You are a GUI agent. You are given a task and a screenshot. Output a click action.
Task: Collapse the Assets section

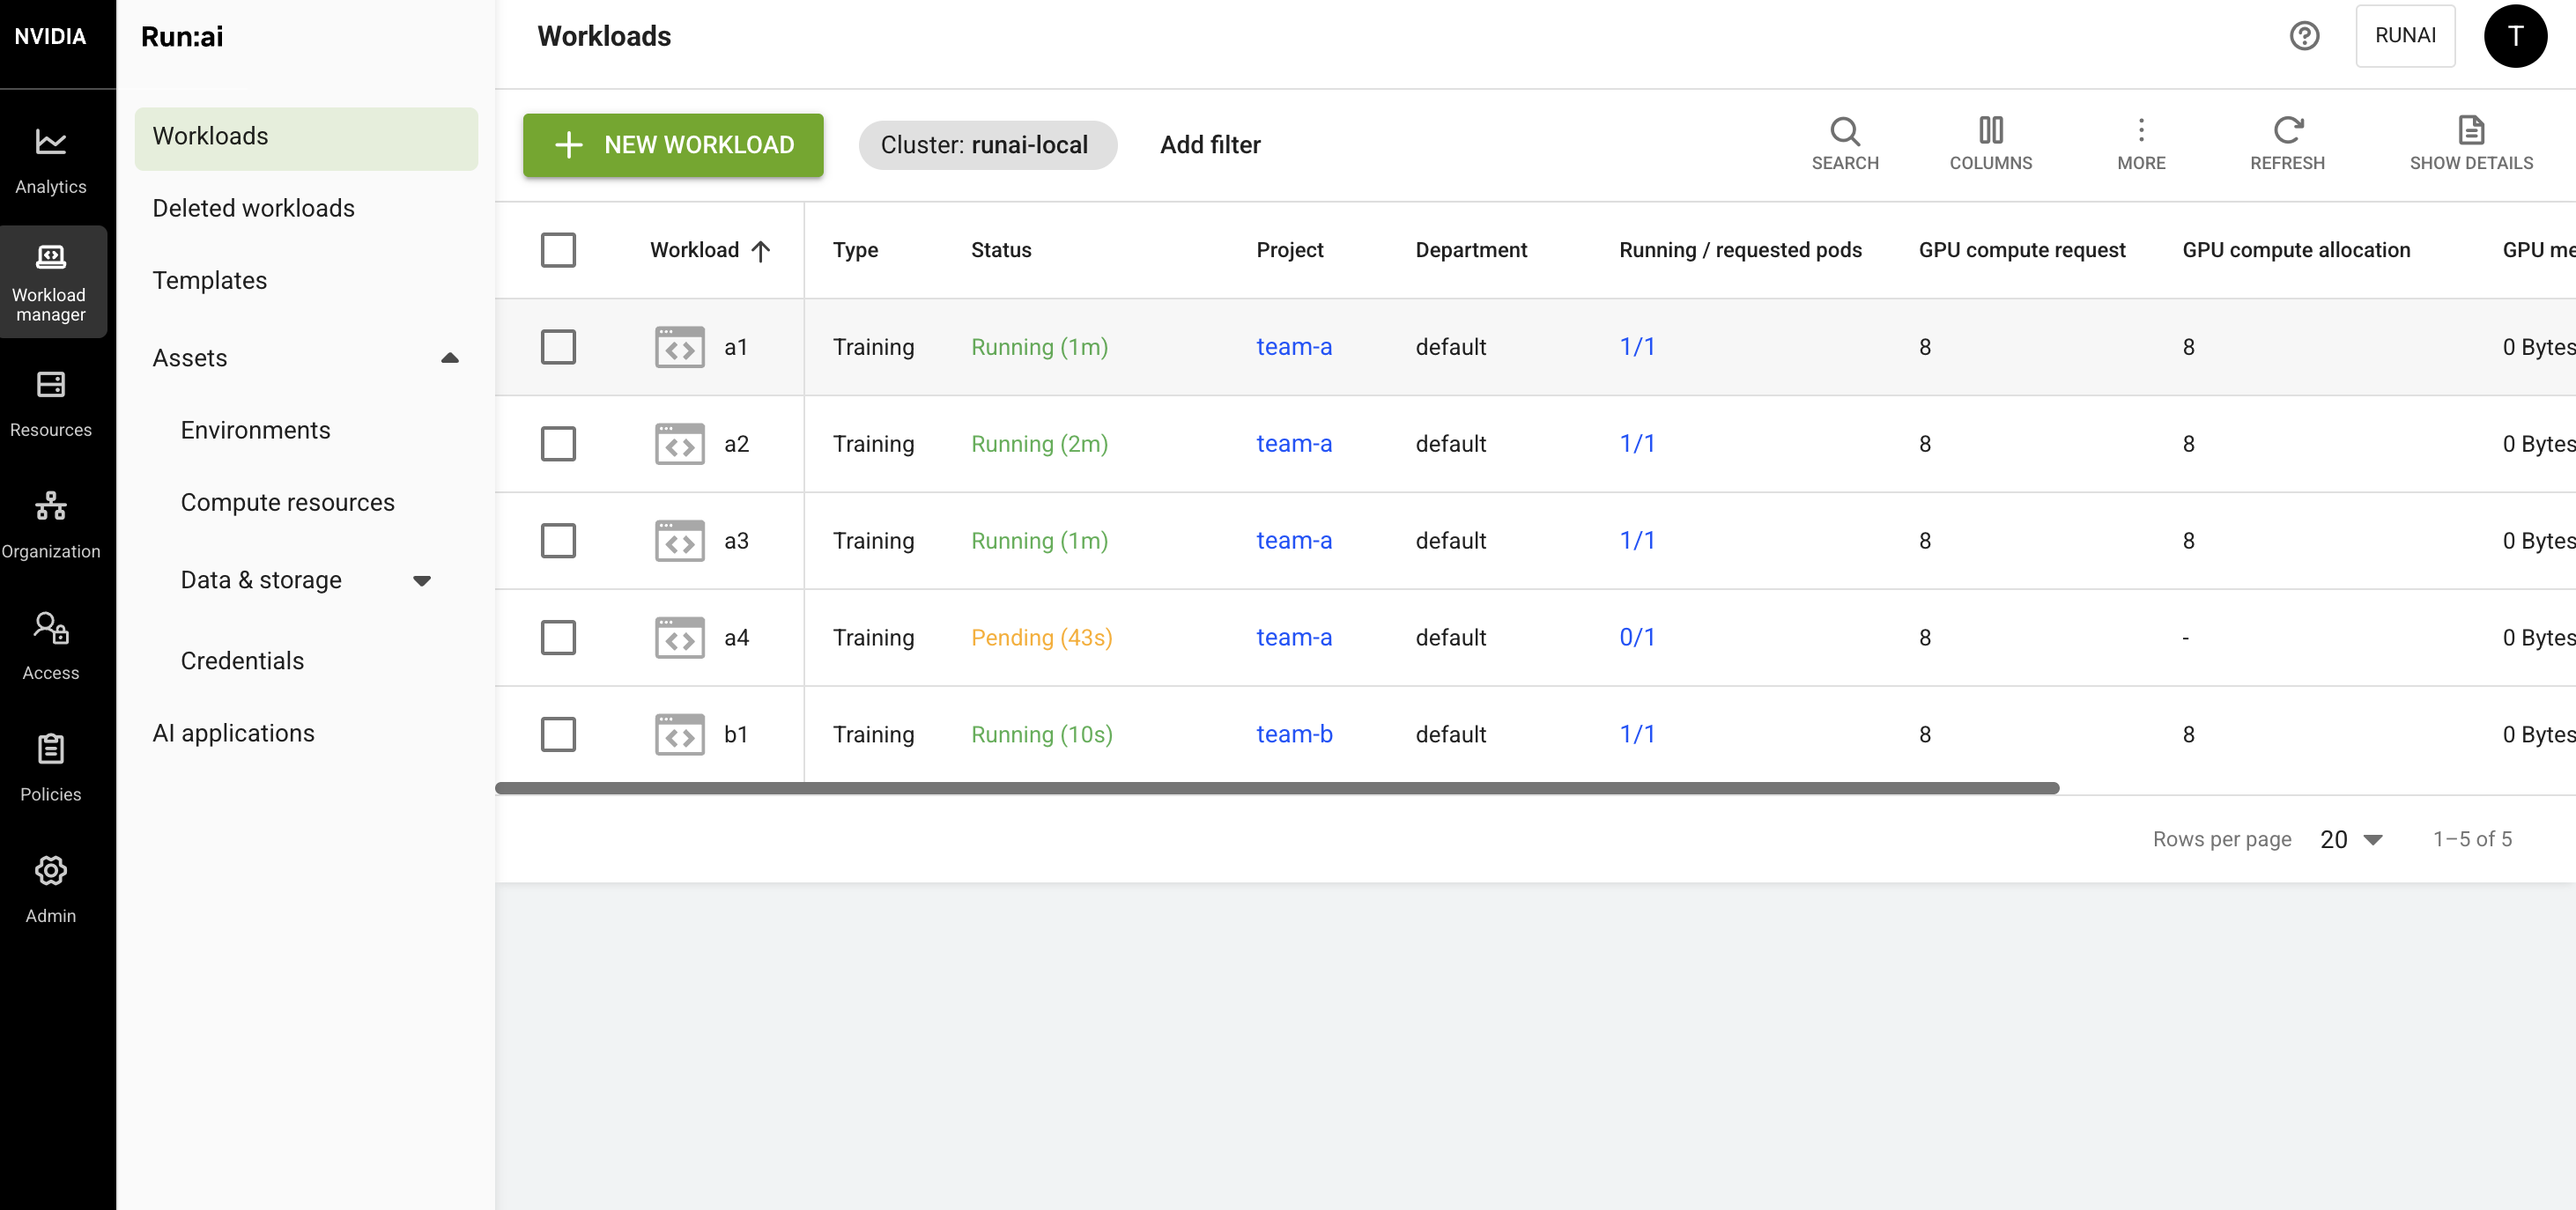(450, 358)
